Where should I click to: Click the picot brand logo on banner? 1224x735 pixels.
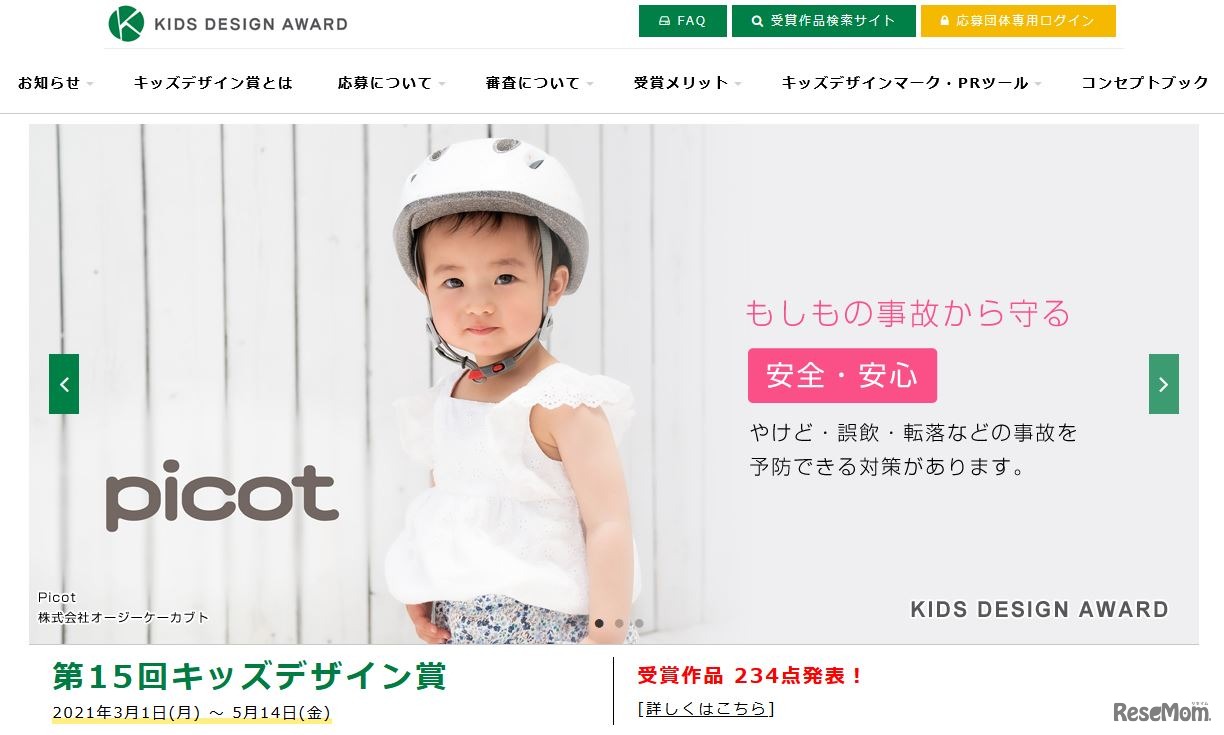[x=222, y=495]
